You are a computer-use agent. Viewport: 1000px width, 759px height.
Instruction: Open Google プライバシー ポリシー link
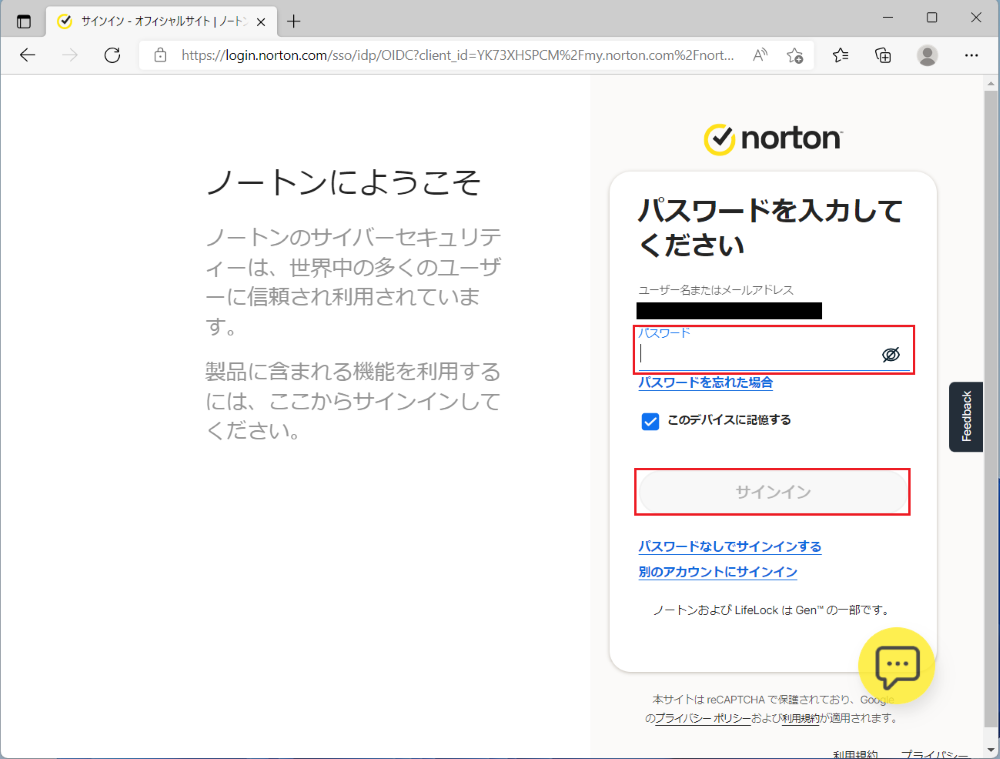point(703,719)
